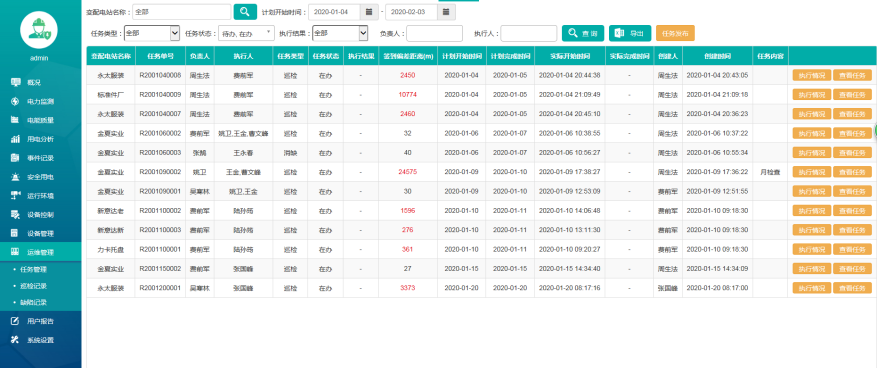Viewport: 877px width, 368px height.
Task: Click 查看任务 for task R2001060003
Action: click(852, 152)
